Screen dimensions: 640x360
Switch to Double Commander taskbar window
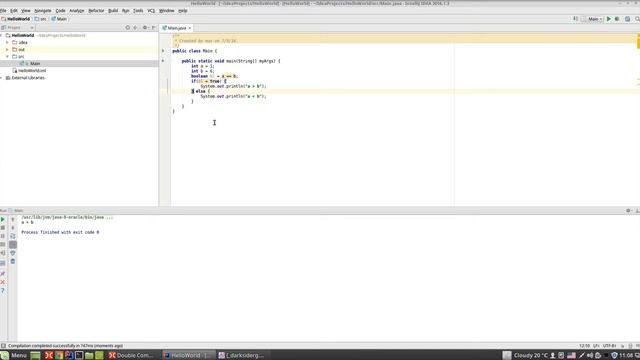[131, 355]
